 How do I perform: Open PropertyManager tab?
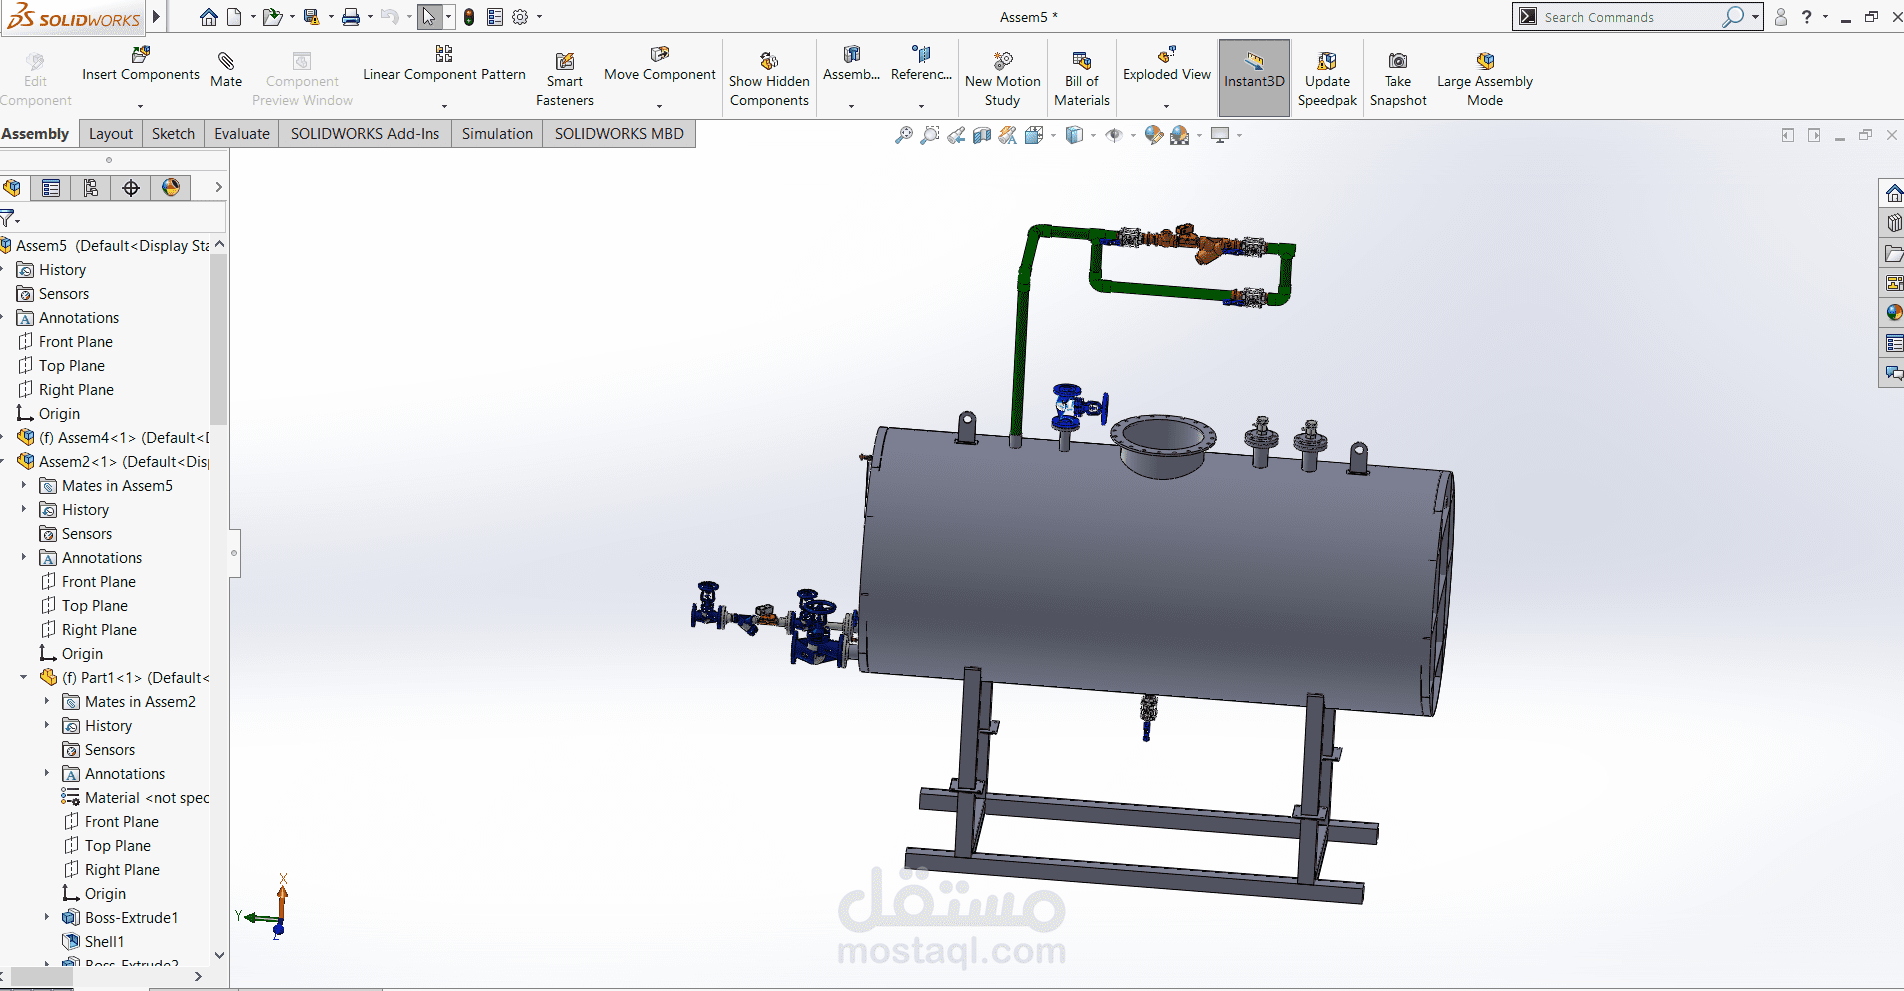click(x=51, y=188)
